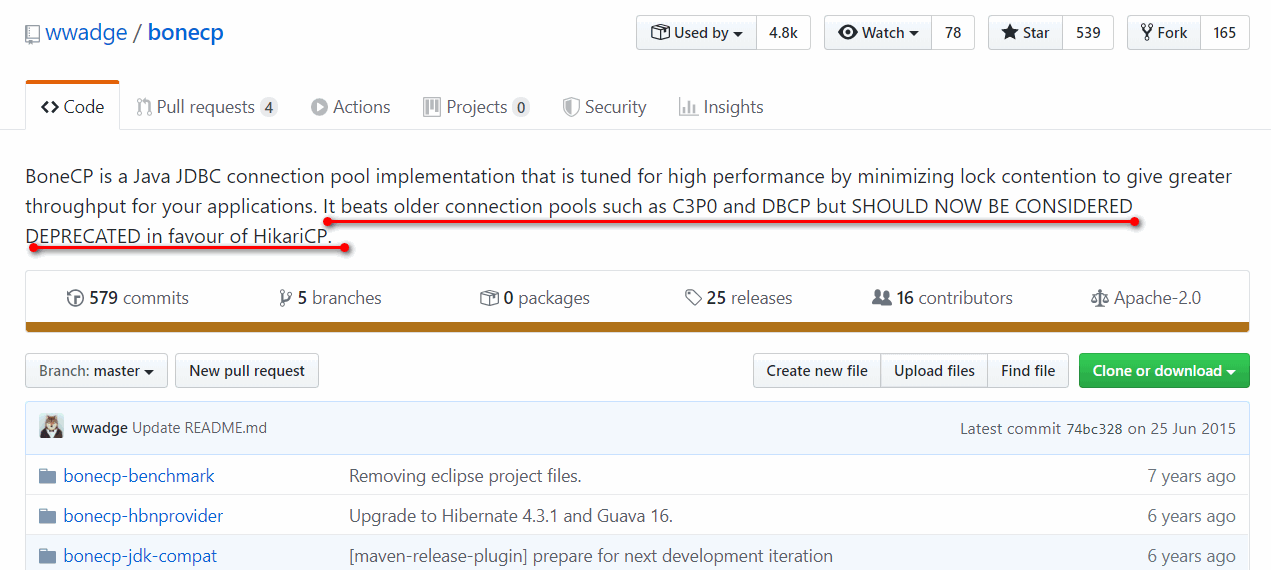The width and height of the screenshot is (1271, 570).
Task: Click the pull request icon in tab bar
Action: click(144, 107)
